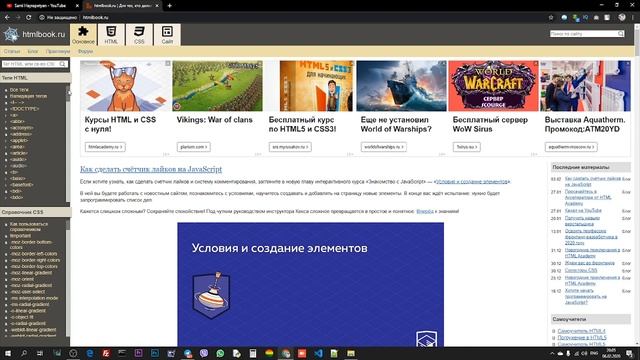Open a new browser tab
The image size is (640, 360).
(169, 6)
